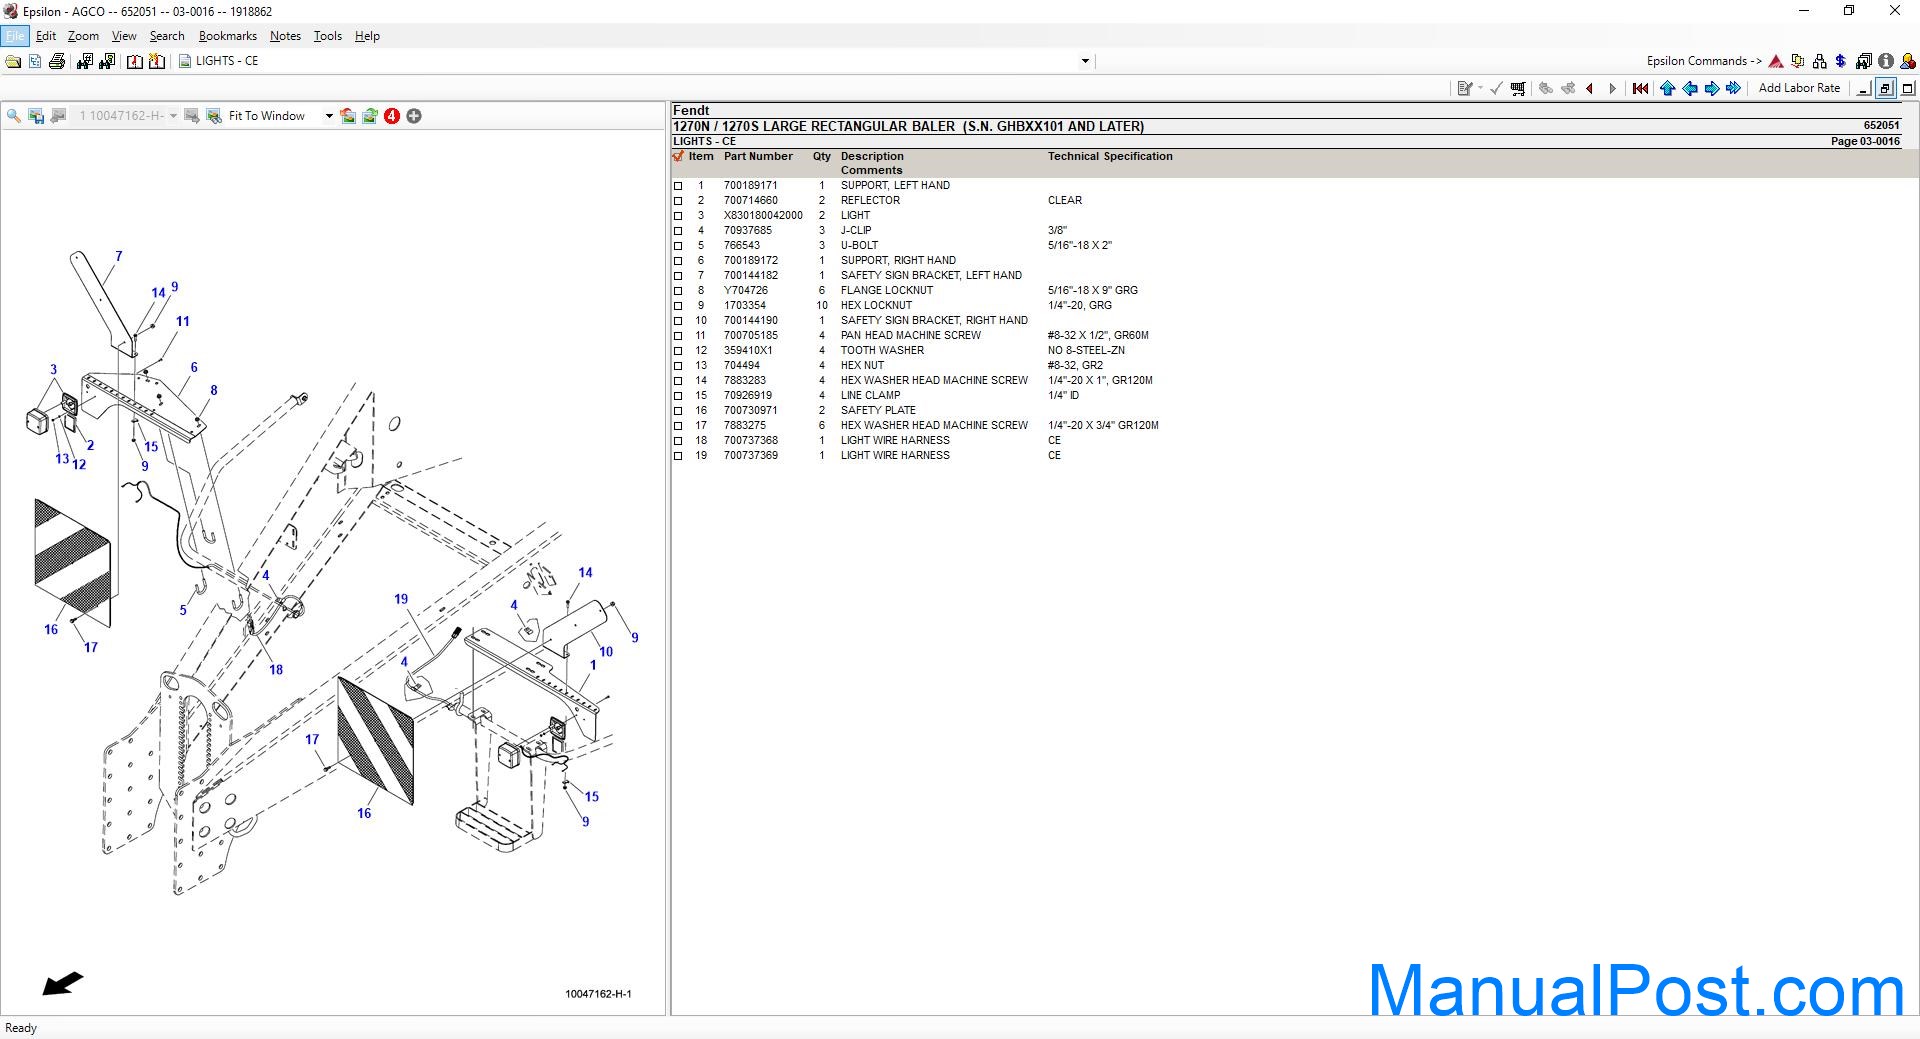Check box for item 1 SUPPORT, LEFT HAND

click(x=678, y=186)
